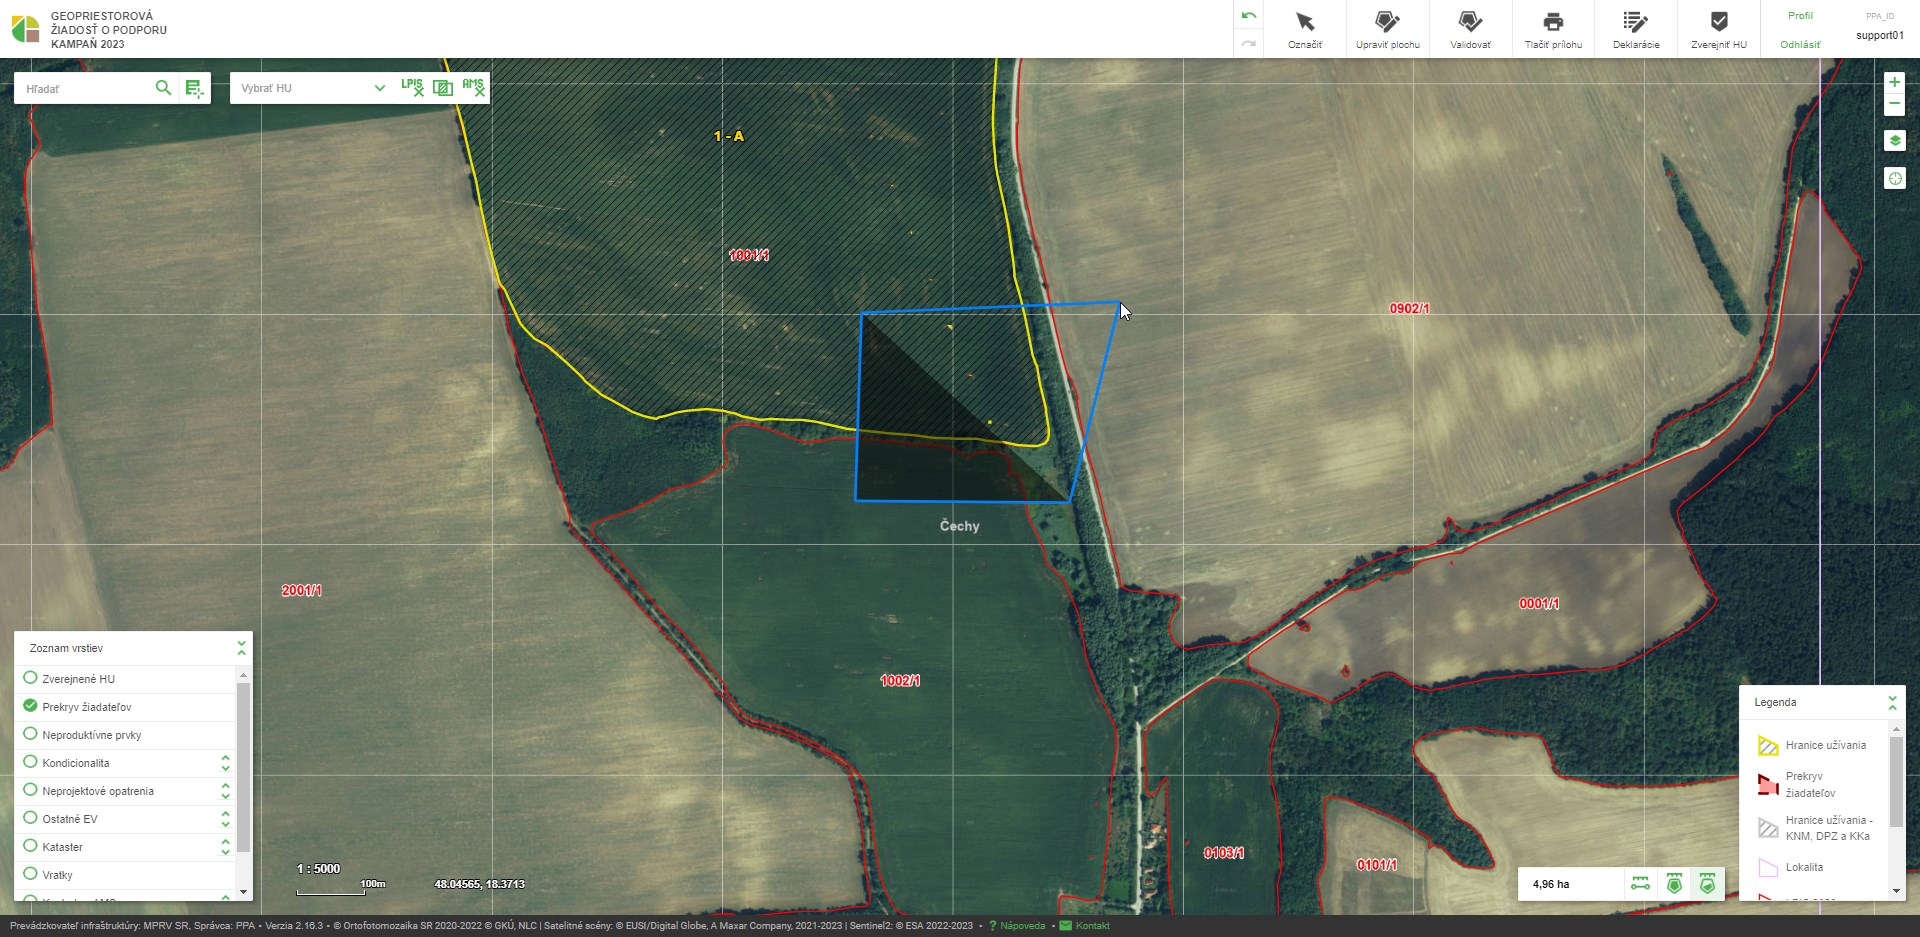Open the Kontakt link
1920x937 pixels.
tap(1093, 926)
